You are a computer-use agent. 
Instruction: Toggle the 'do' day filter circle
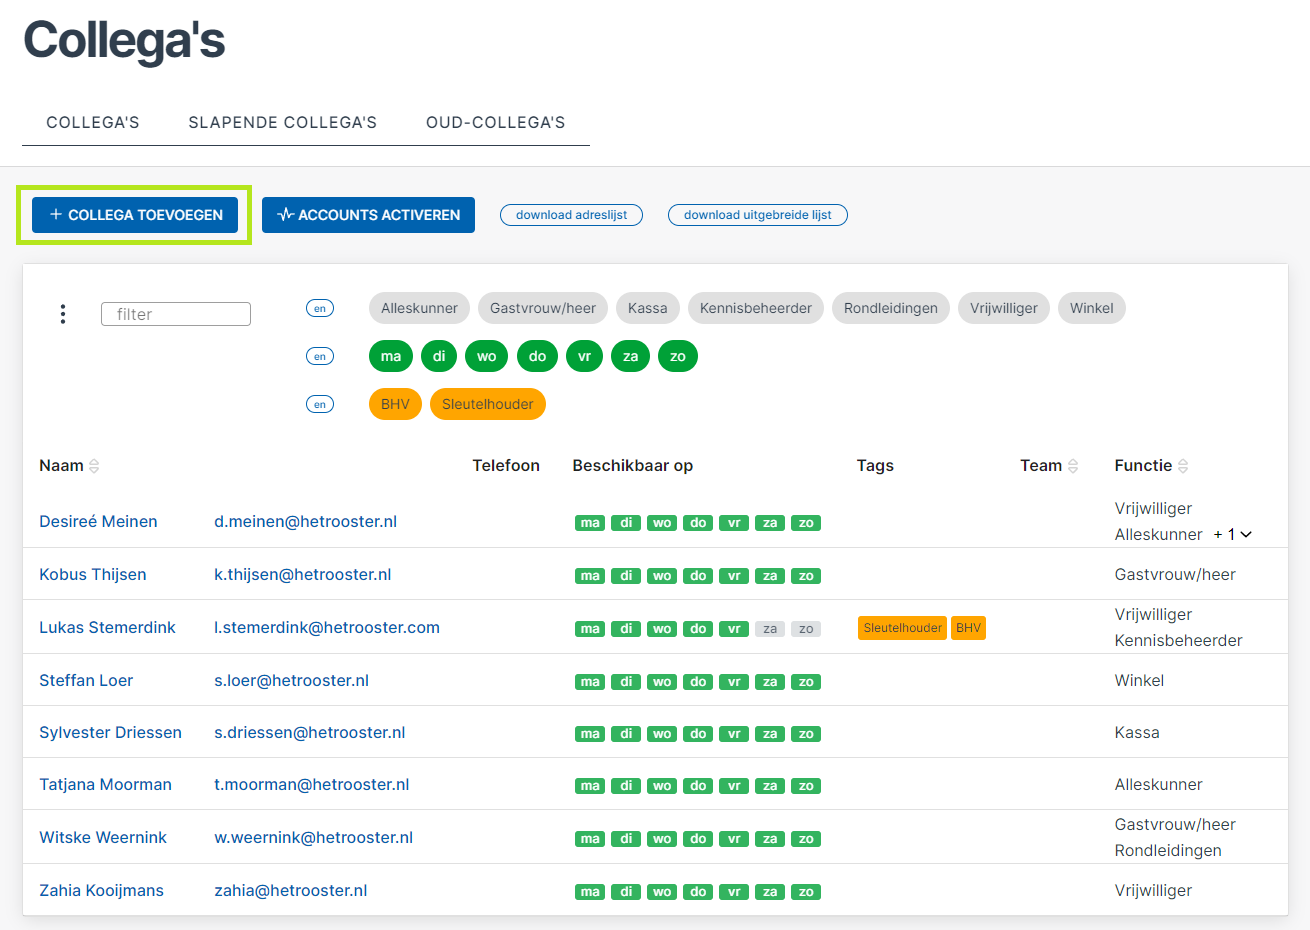(x=538, y=356)
